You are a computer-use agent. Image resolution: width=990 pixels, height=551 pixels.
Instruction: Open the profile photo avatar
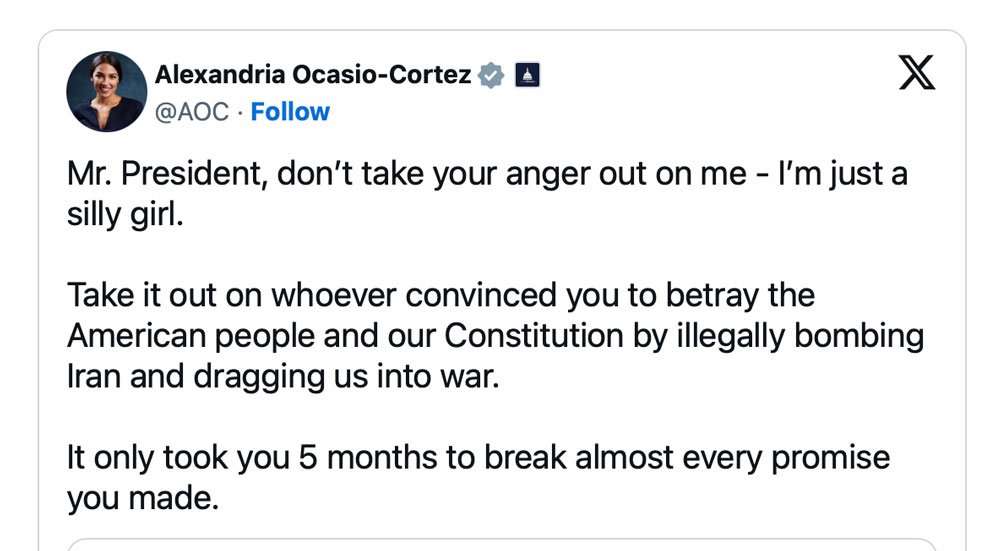click(107, 92)
